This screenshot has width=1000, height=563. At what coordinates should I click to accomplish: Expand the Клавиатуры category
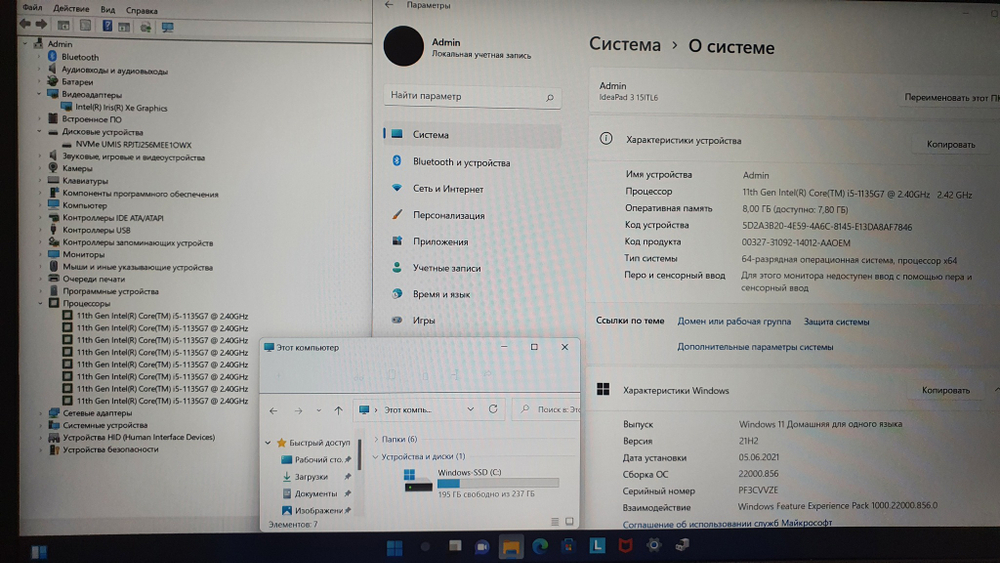click(x=40, y=180)
